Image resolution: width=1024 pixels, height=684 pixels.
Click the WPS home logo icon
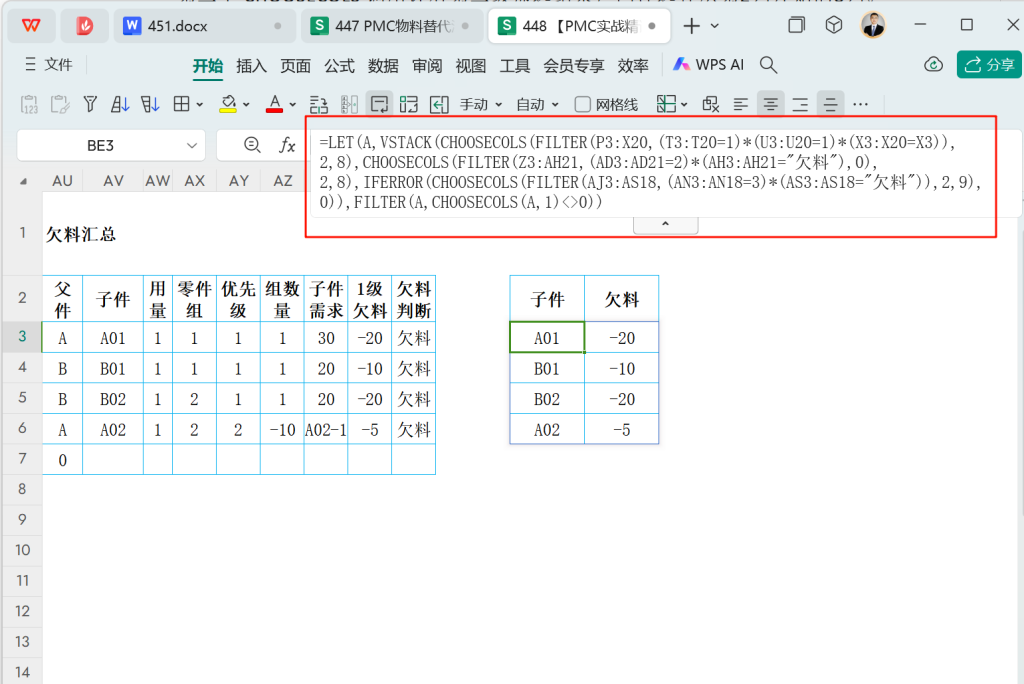coord(31,25)
